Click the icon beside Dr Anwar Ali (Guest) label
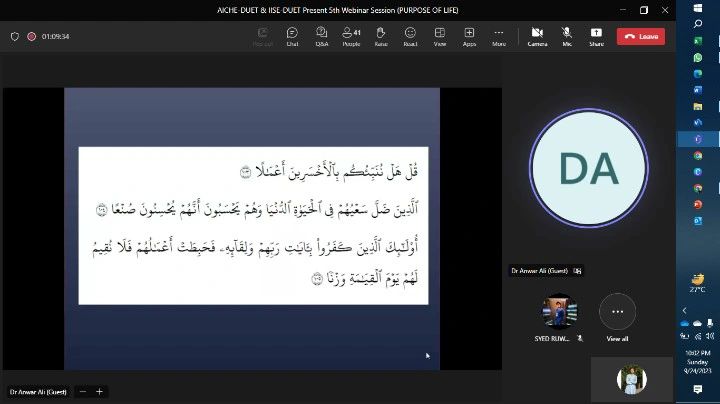The image size is (720, 404). (577, 271)
